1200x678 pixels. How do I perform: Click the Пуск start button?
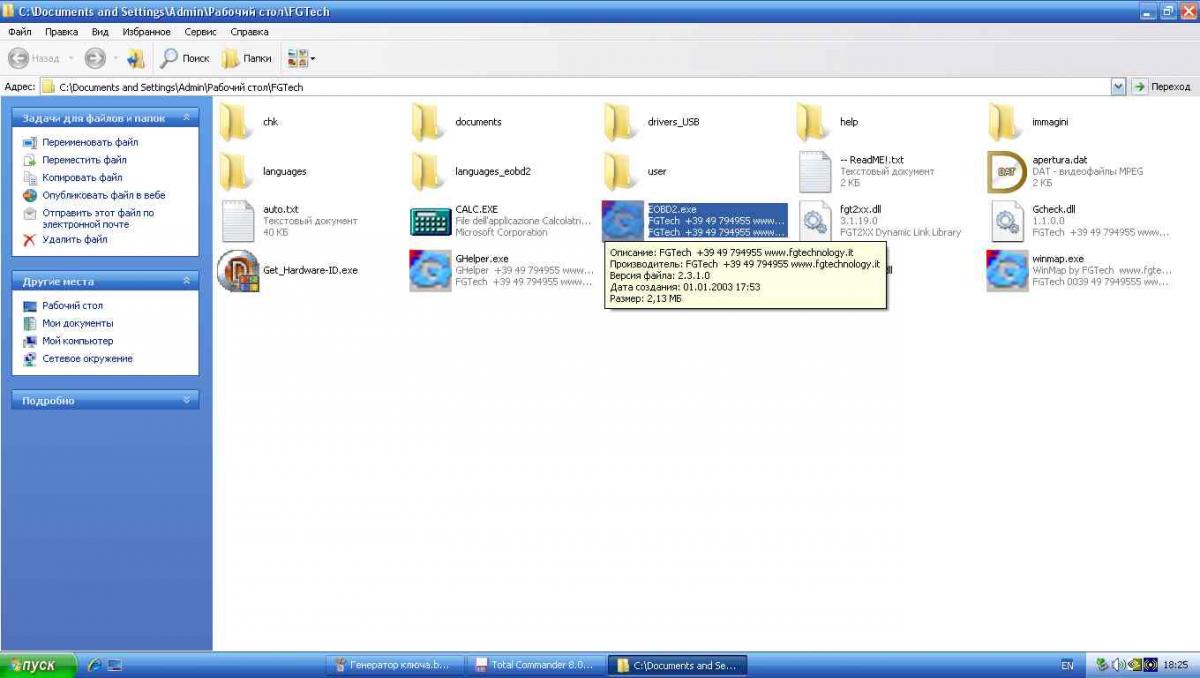[39, 665]
